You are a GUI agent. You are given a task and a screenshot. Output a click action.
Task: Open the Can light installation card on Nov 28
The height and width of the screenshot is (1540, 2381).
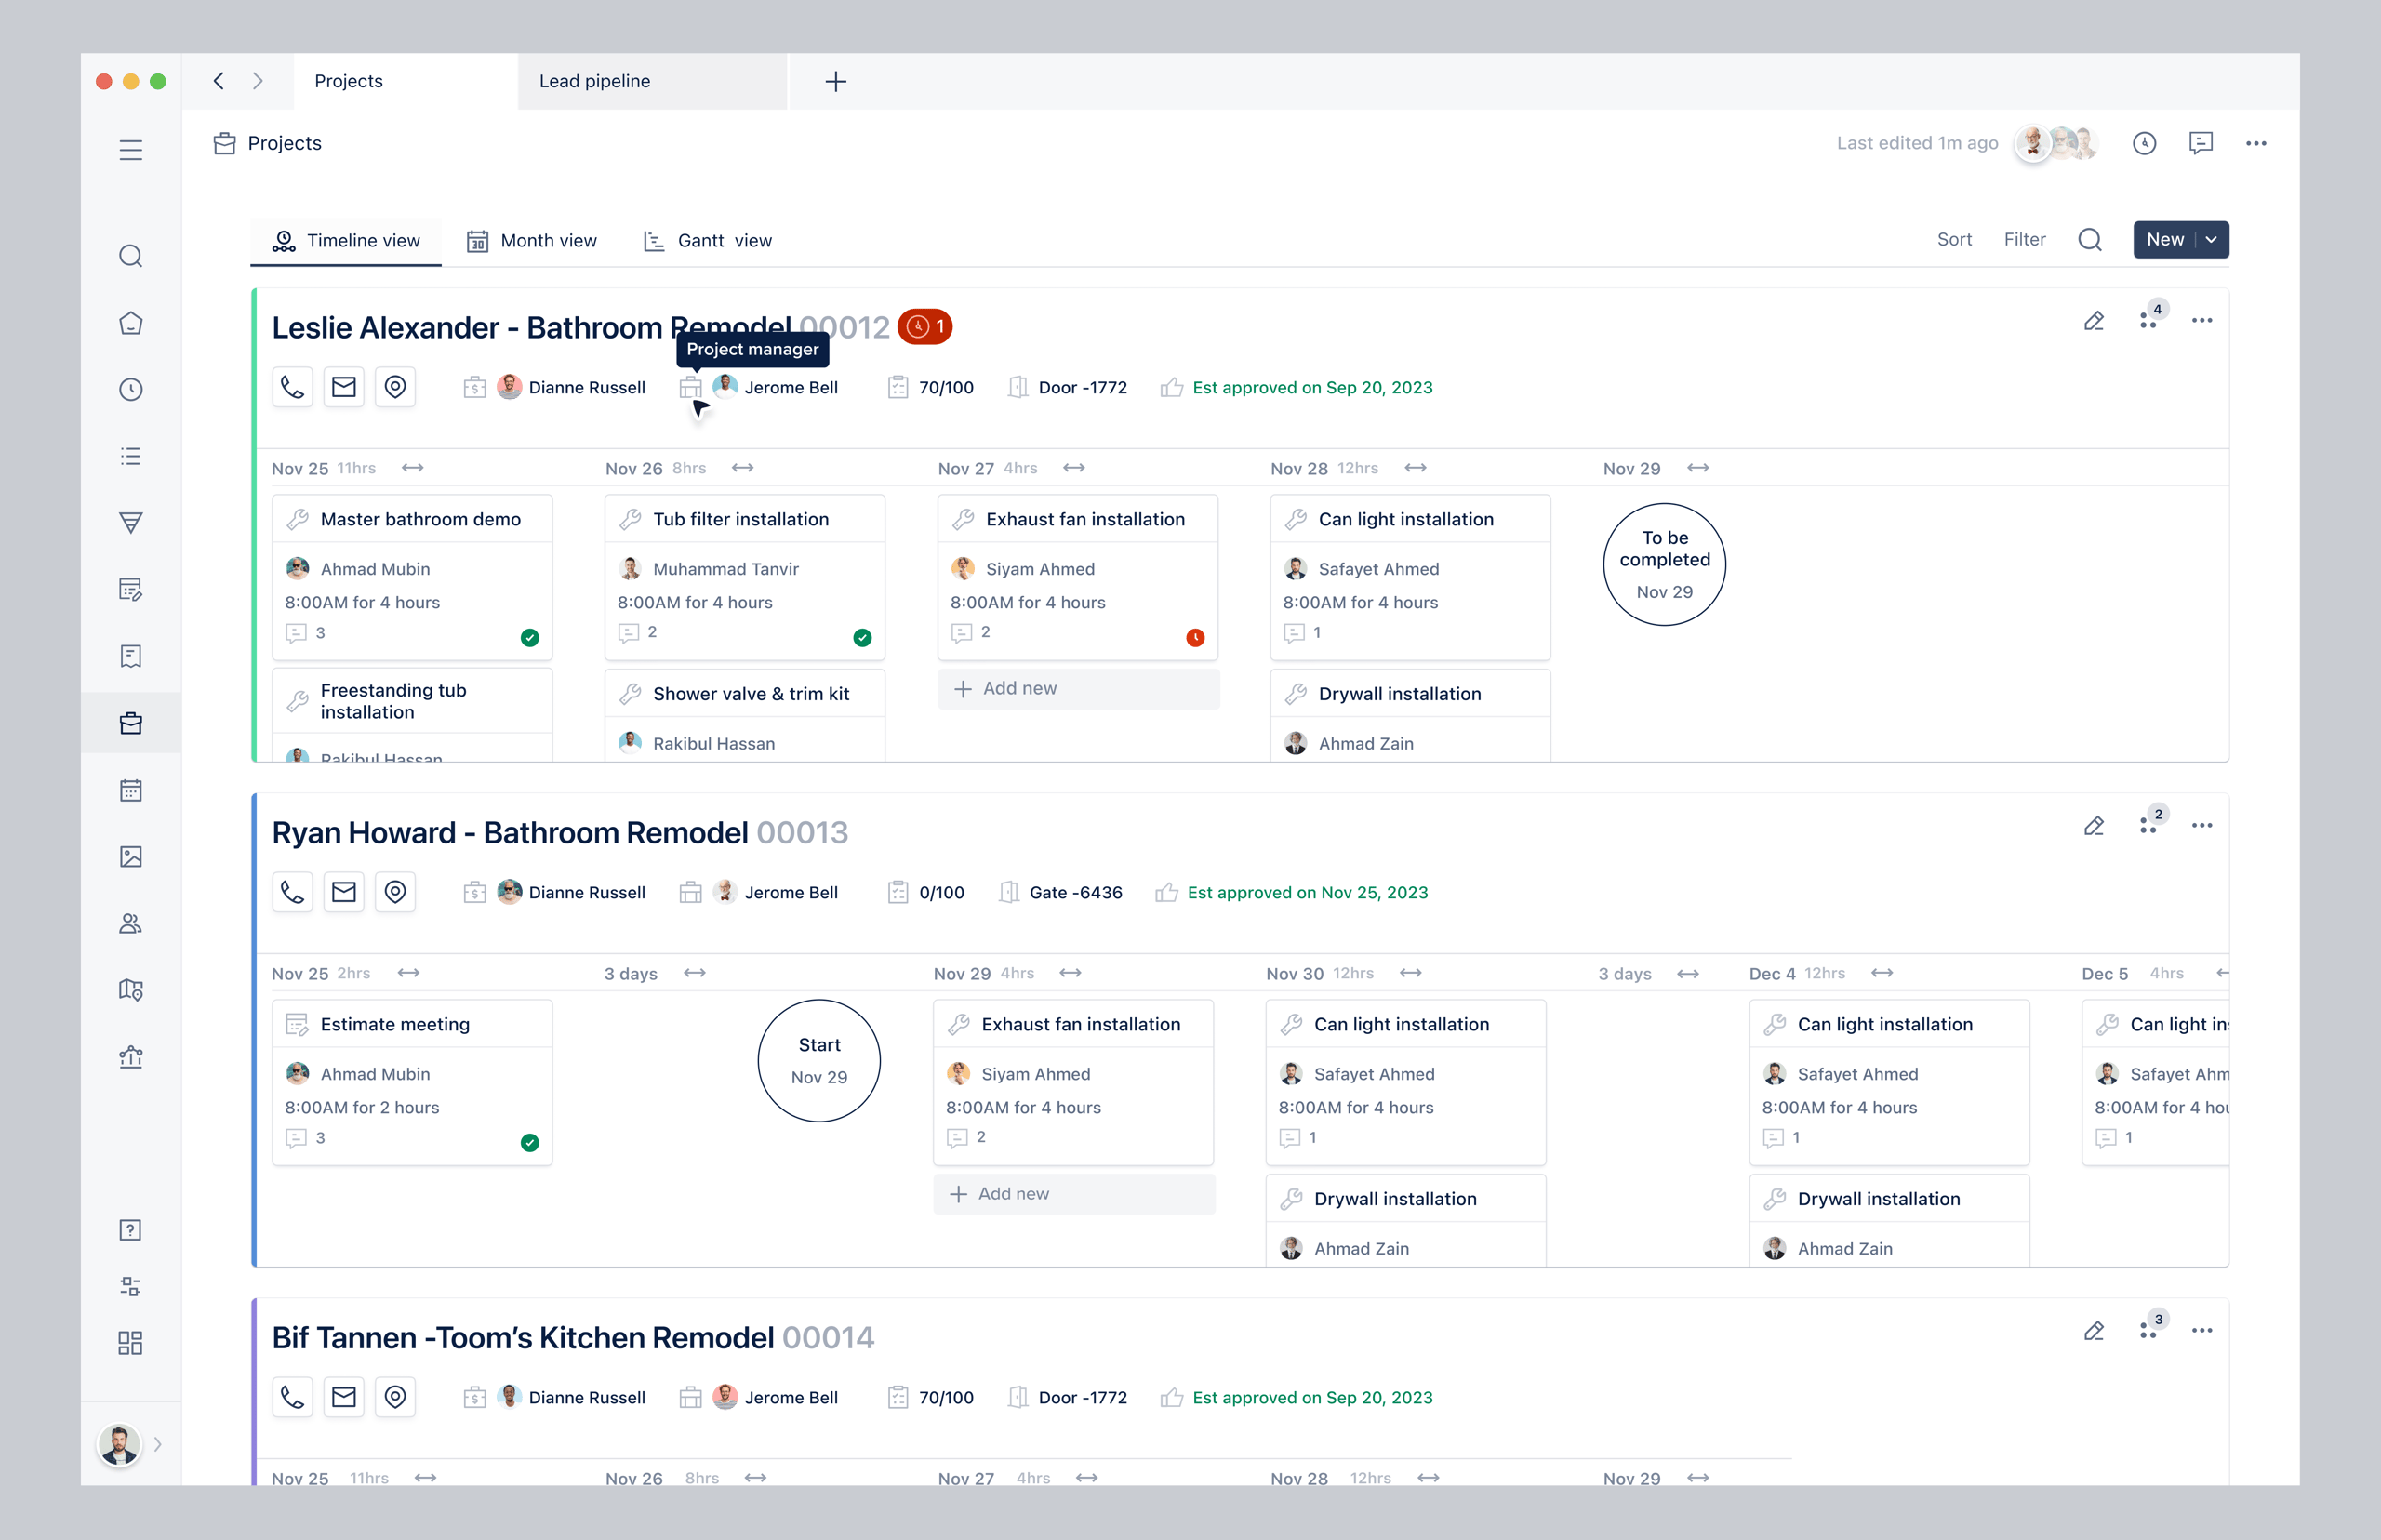1410,578
